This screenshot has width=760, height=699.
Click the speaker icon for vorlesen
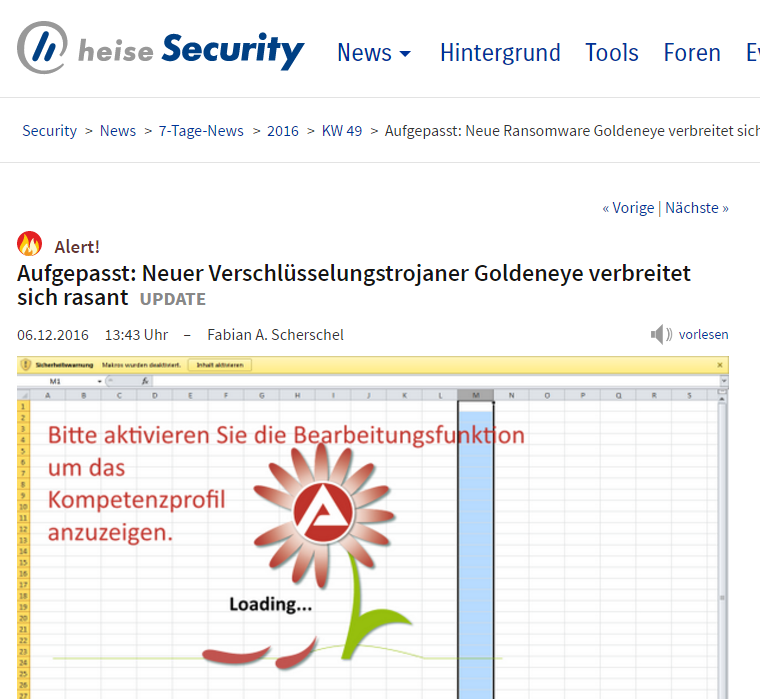click(x=661, y=335)
